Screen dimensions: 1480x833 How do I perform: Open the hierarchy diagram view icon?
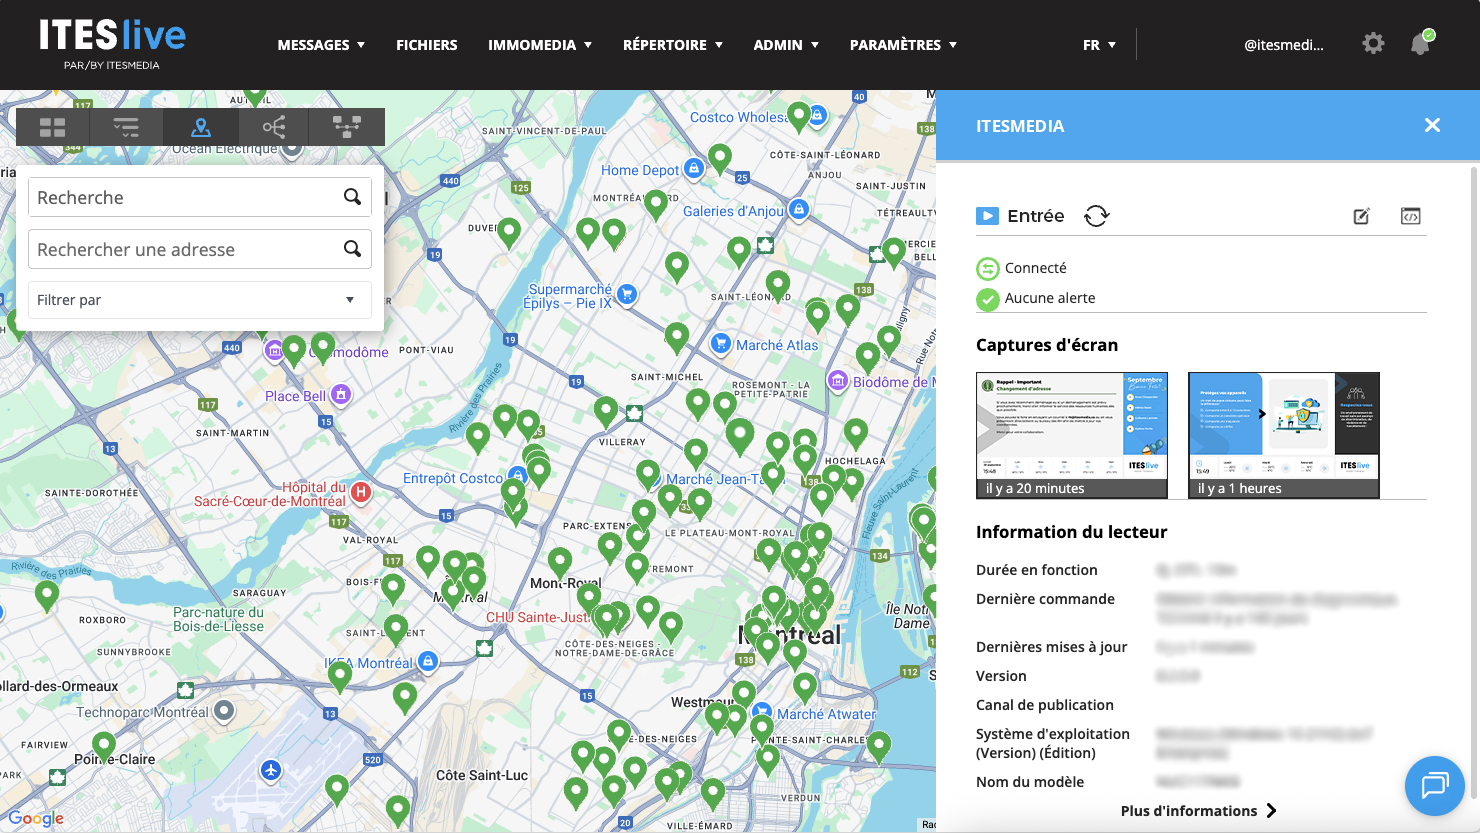click(347, 127)
